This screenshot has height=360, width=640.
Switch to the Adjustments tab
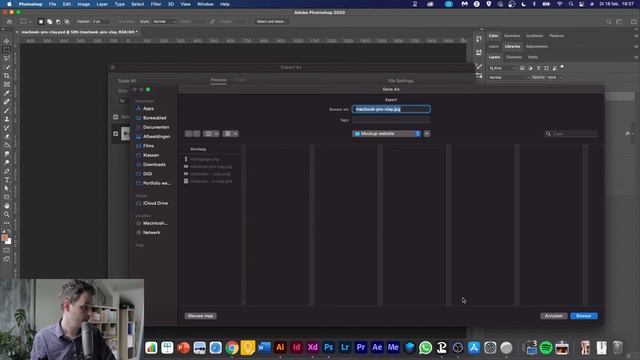coord(537,47)
